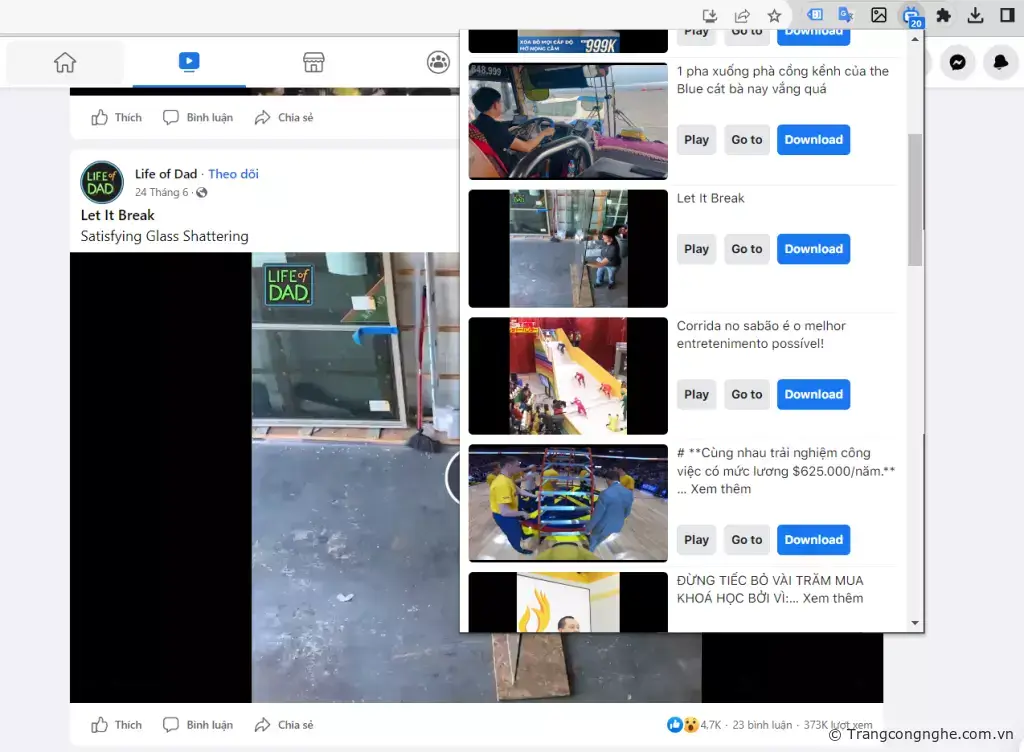This screenshot has width=1024, height=752.
Task: Open the Facebook Home tab icon
Action: coord(65,63)
